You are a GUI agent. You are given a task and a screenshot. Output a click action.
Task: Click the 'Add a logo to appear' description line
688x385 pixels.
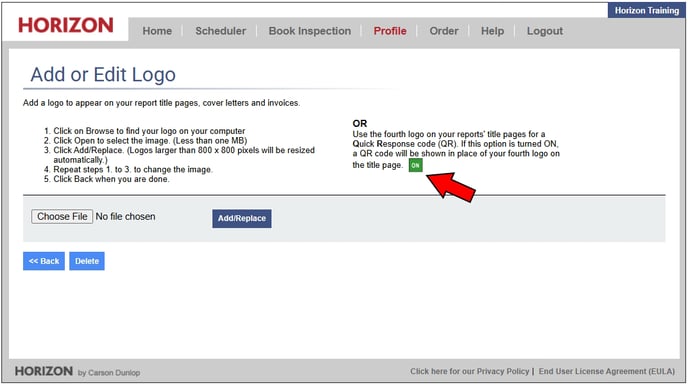point(161,103)
